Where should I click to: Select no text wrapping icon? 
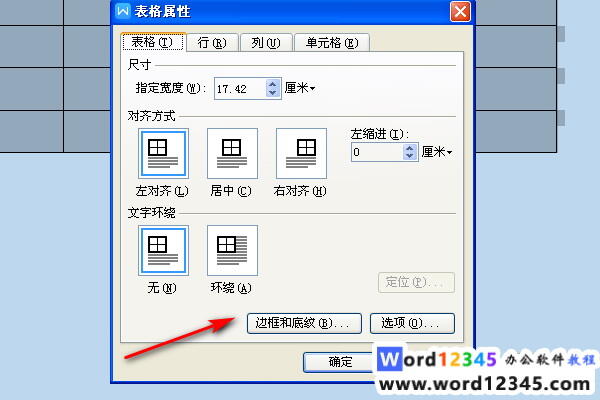(x=163, y=250)
